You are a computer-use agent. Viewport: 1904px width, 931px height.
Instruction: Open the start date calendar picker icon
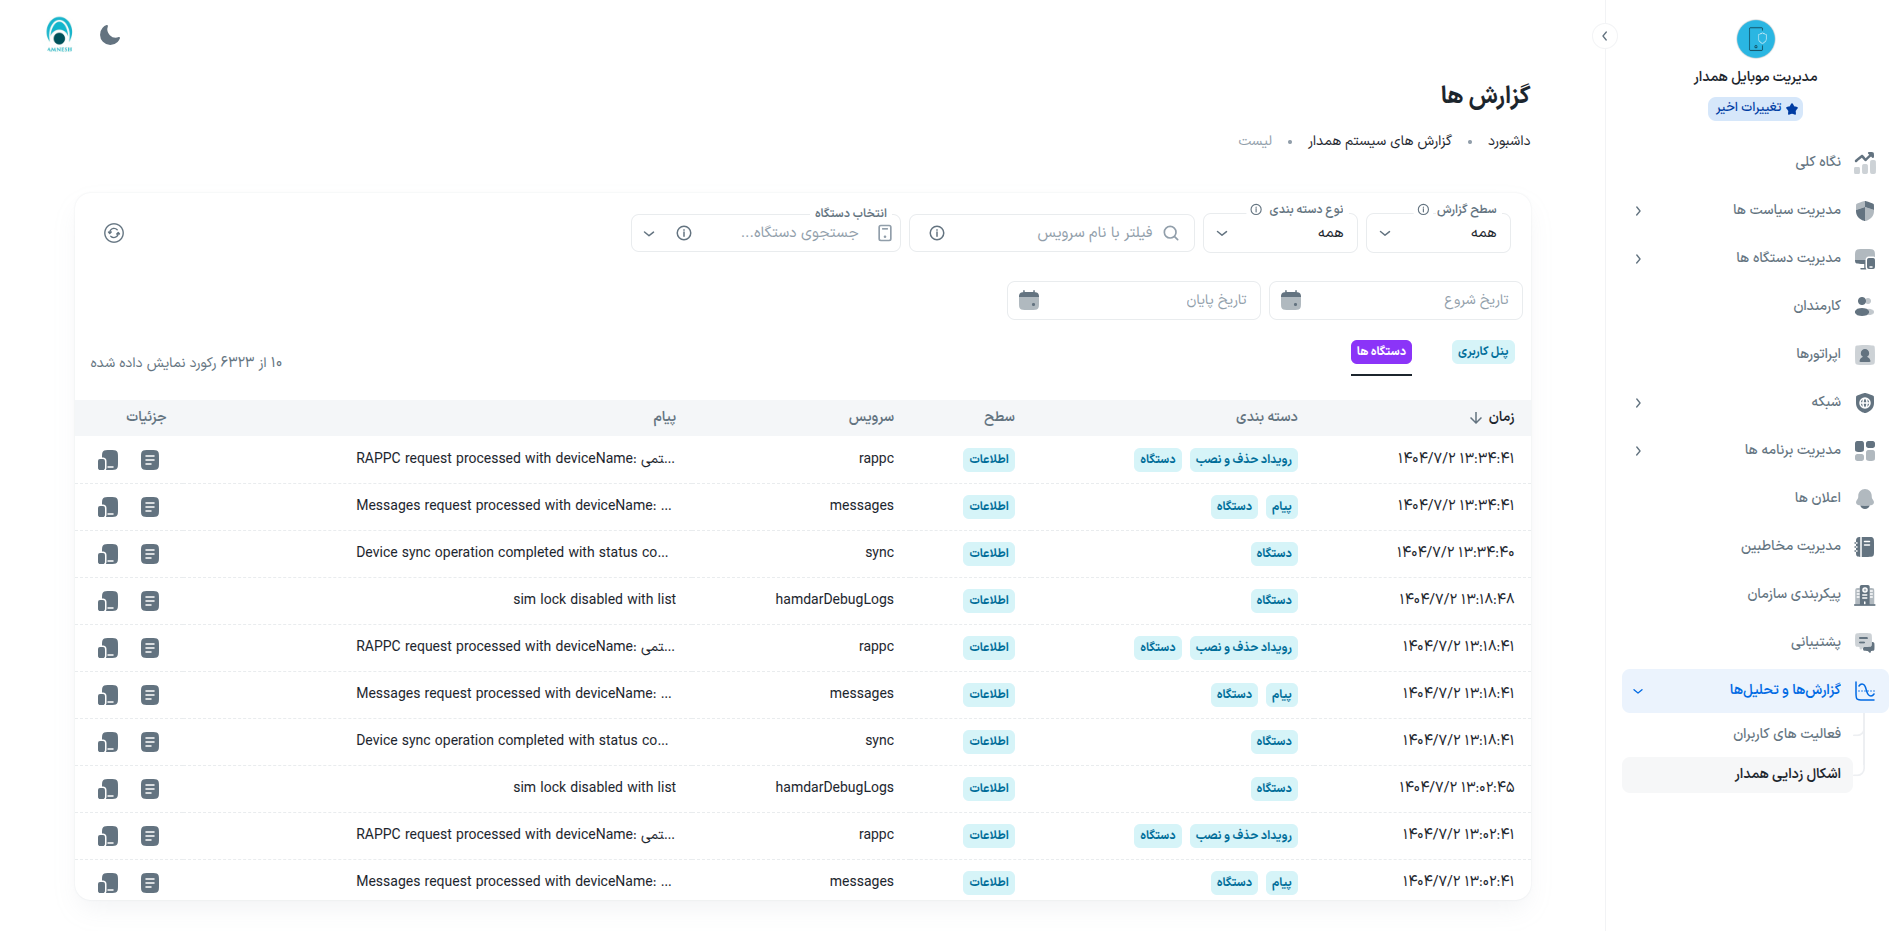[x=1290, y=300]
